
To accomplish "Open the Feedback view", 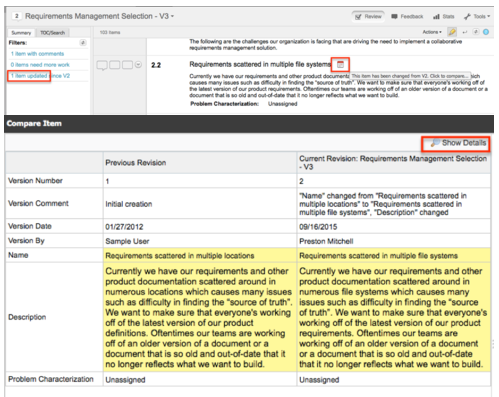I will (407, 16).
